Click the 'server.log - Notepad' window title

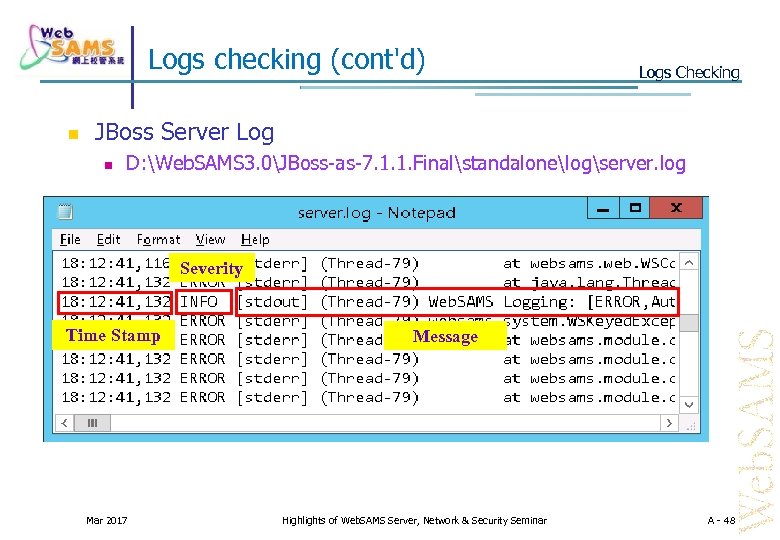[377, 213]
